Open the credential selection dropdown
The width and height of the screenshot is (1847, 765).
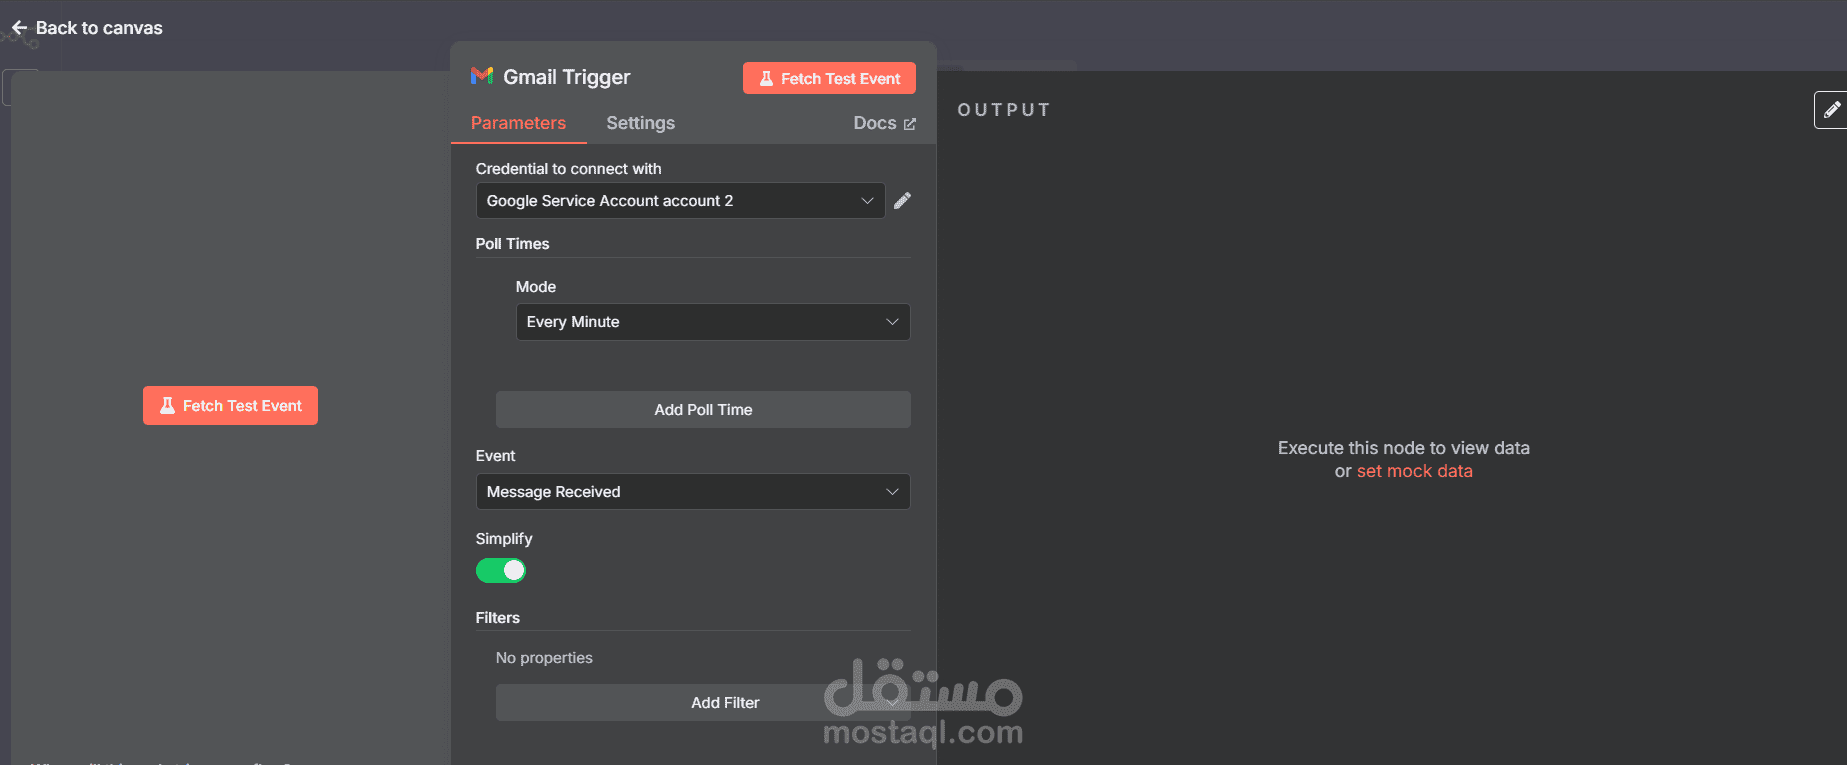pyautogui.click(x=680, y=201)
